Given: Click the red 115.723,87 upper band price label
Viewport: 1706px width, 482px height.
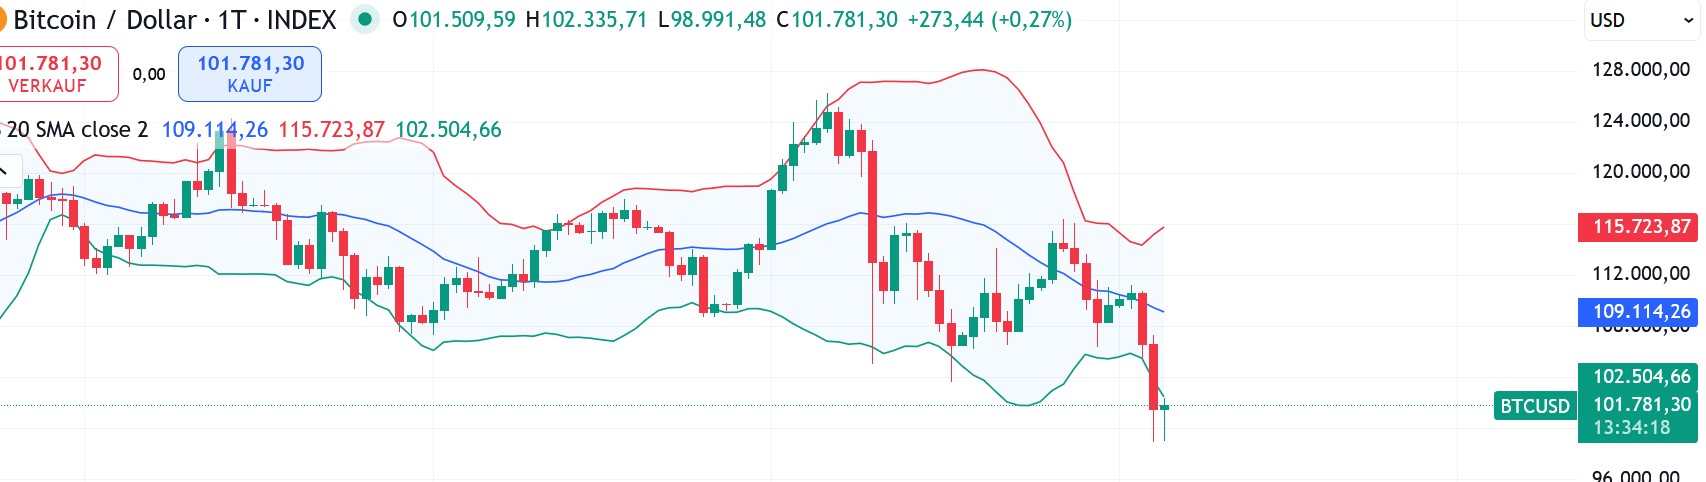Looking at the screenshot, I should pyautogui.click(x=1640, y=227).
